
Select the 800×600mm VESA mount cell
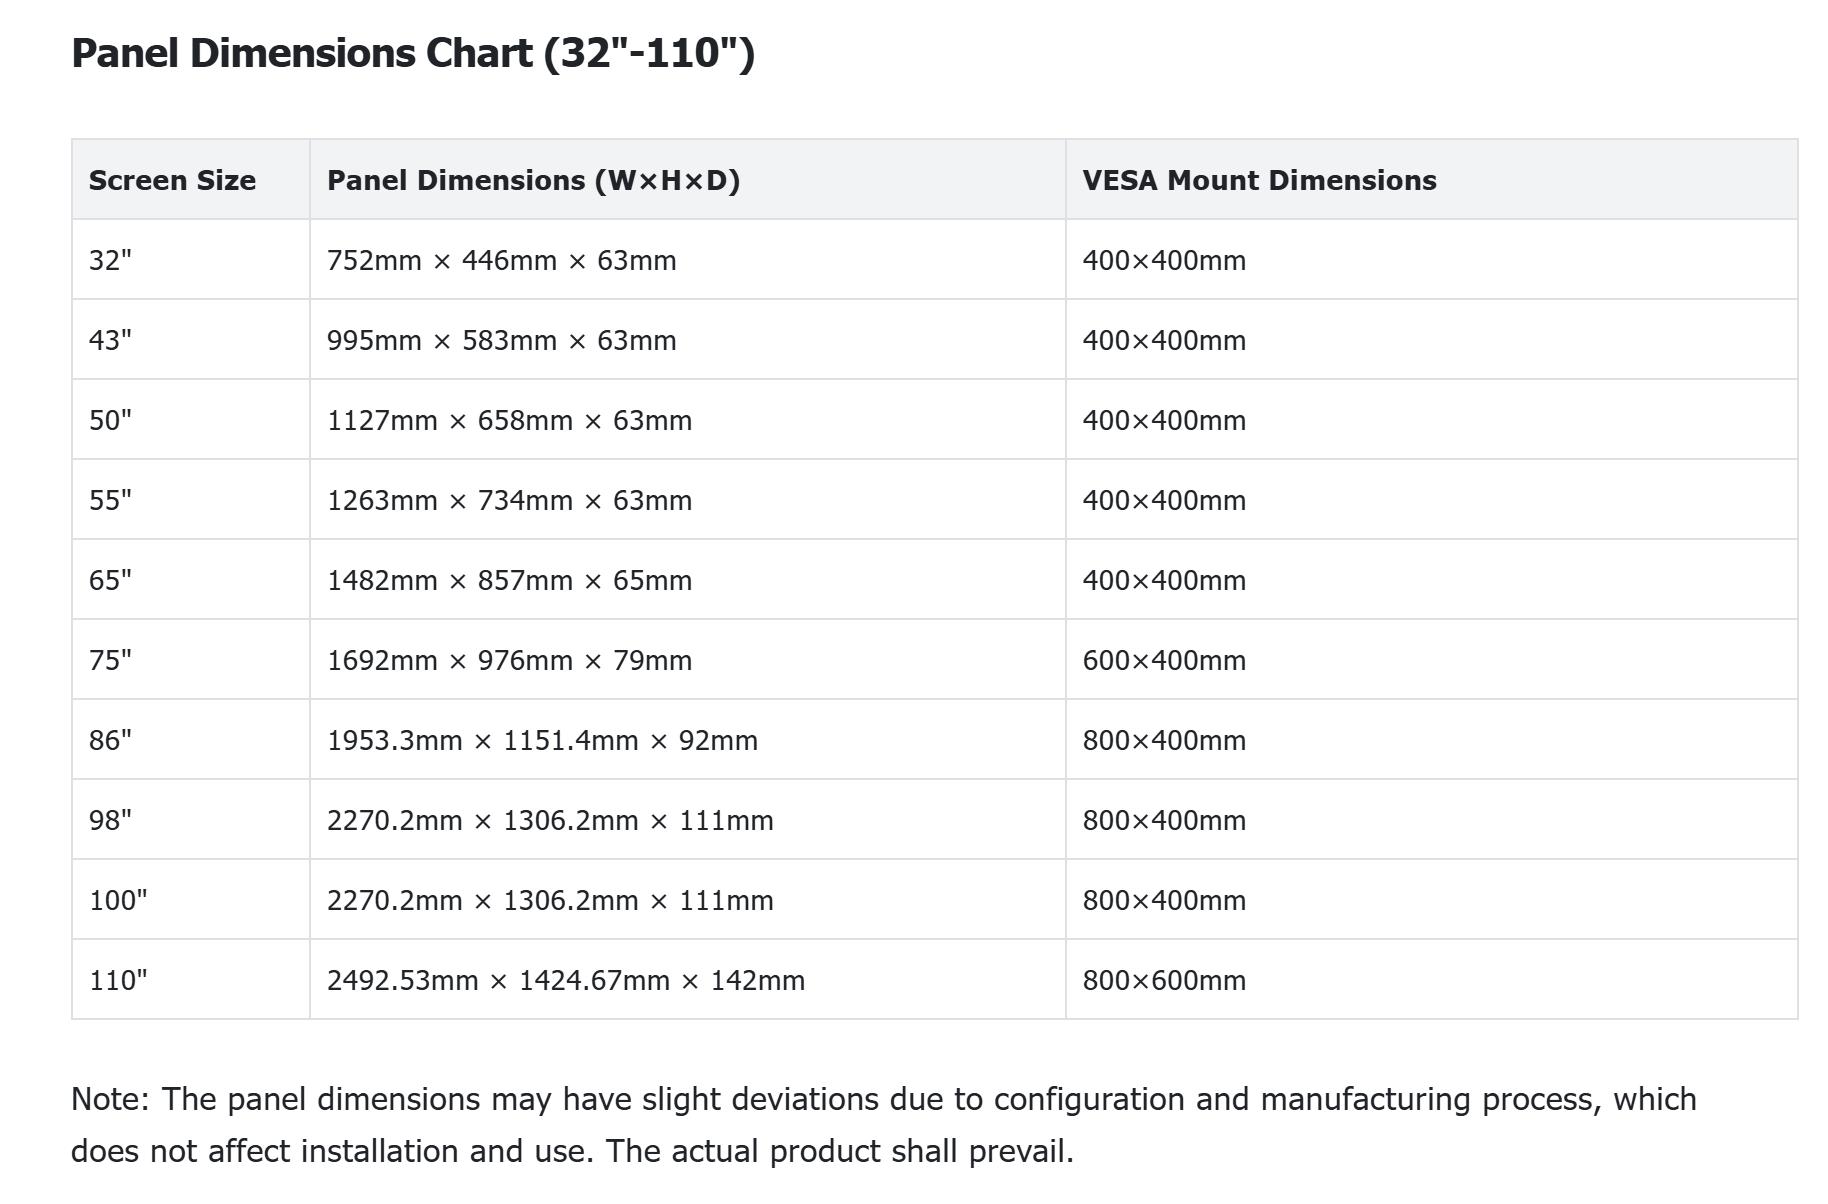[x=1163, y=981]
